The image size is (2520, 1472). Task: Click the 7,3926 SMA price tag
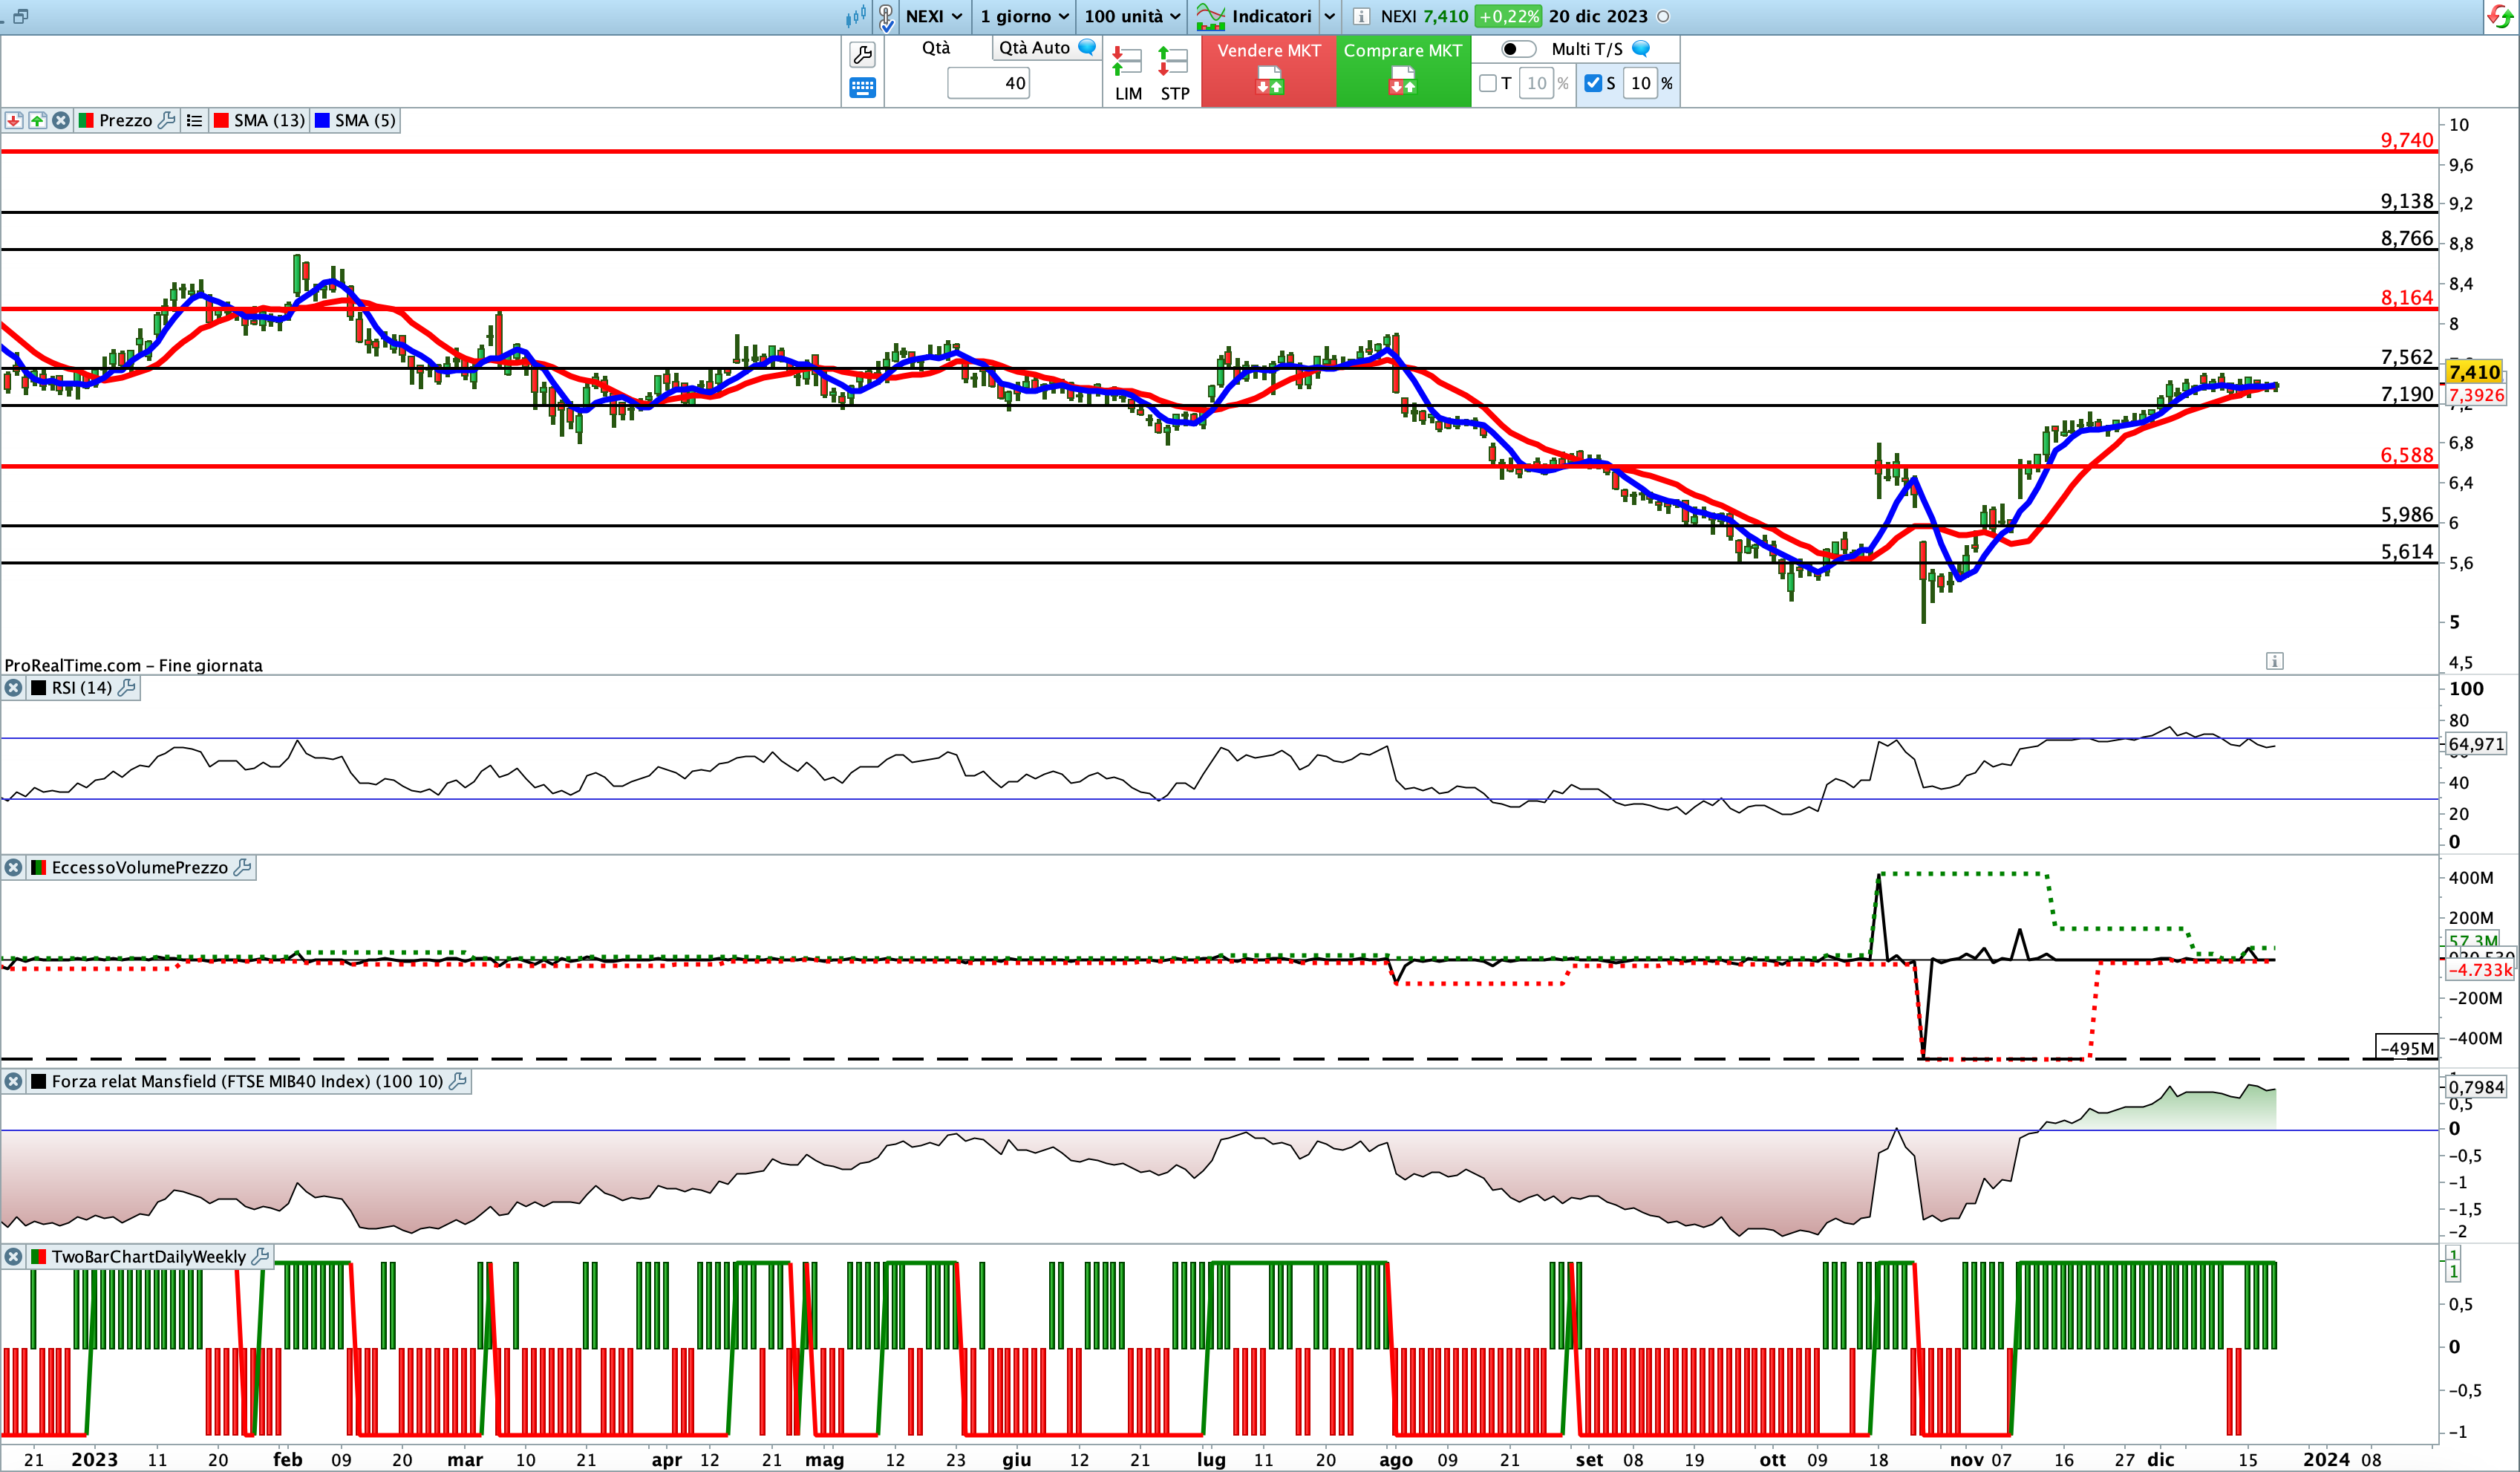point(2476,395)
